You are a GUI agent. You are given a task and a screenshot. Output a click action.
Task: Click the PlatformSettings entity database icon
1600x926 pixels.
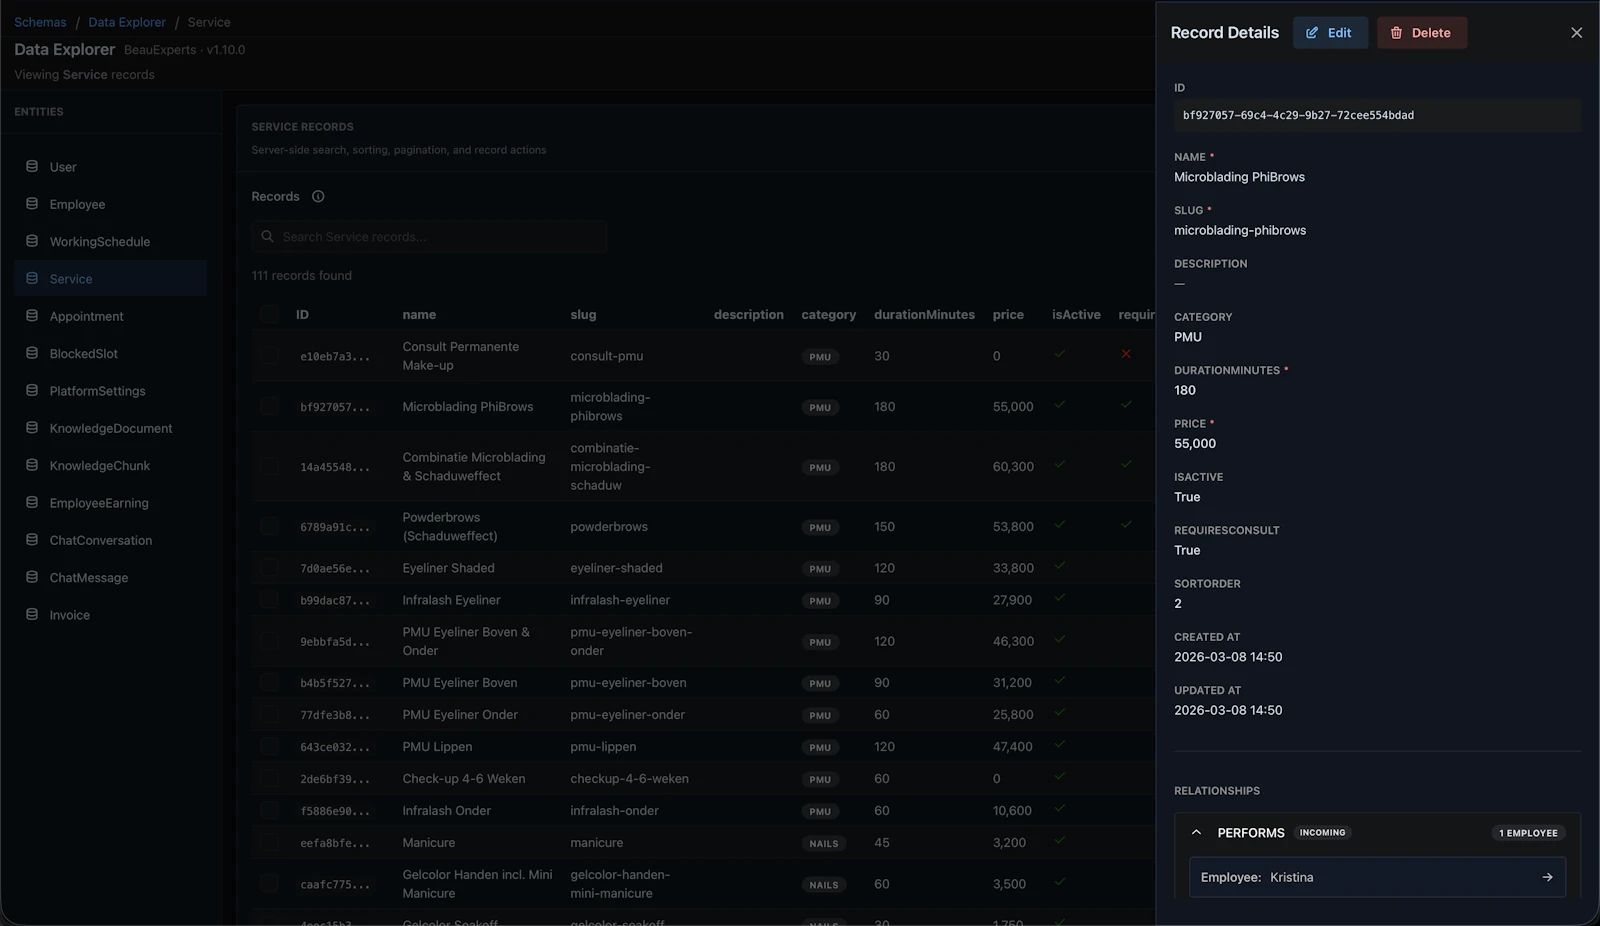pos(32,390)
